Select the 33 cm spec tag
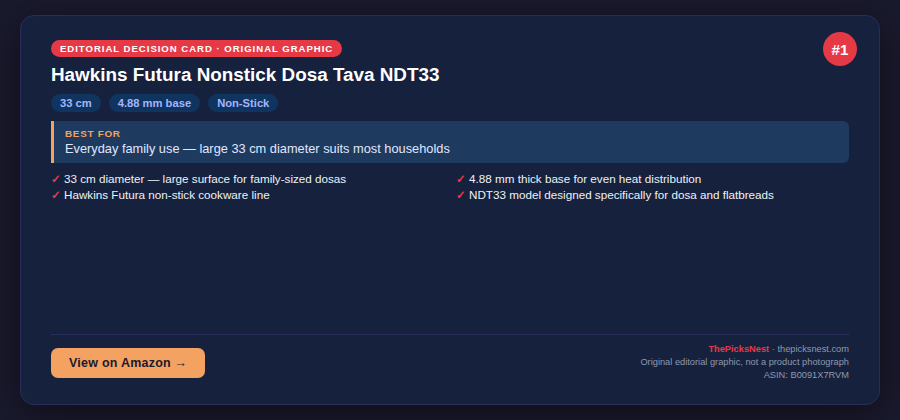900x420 pixels. pos(76,103)
